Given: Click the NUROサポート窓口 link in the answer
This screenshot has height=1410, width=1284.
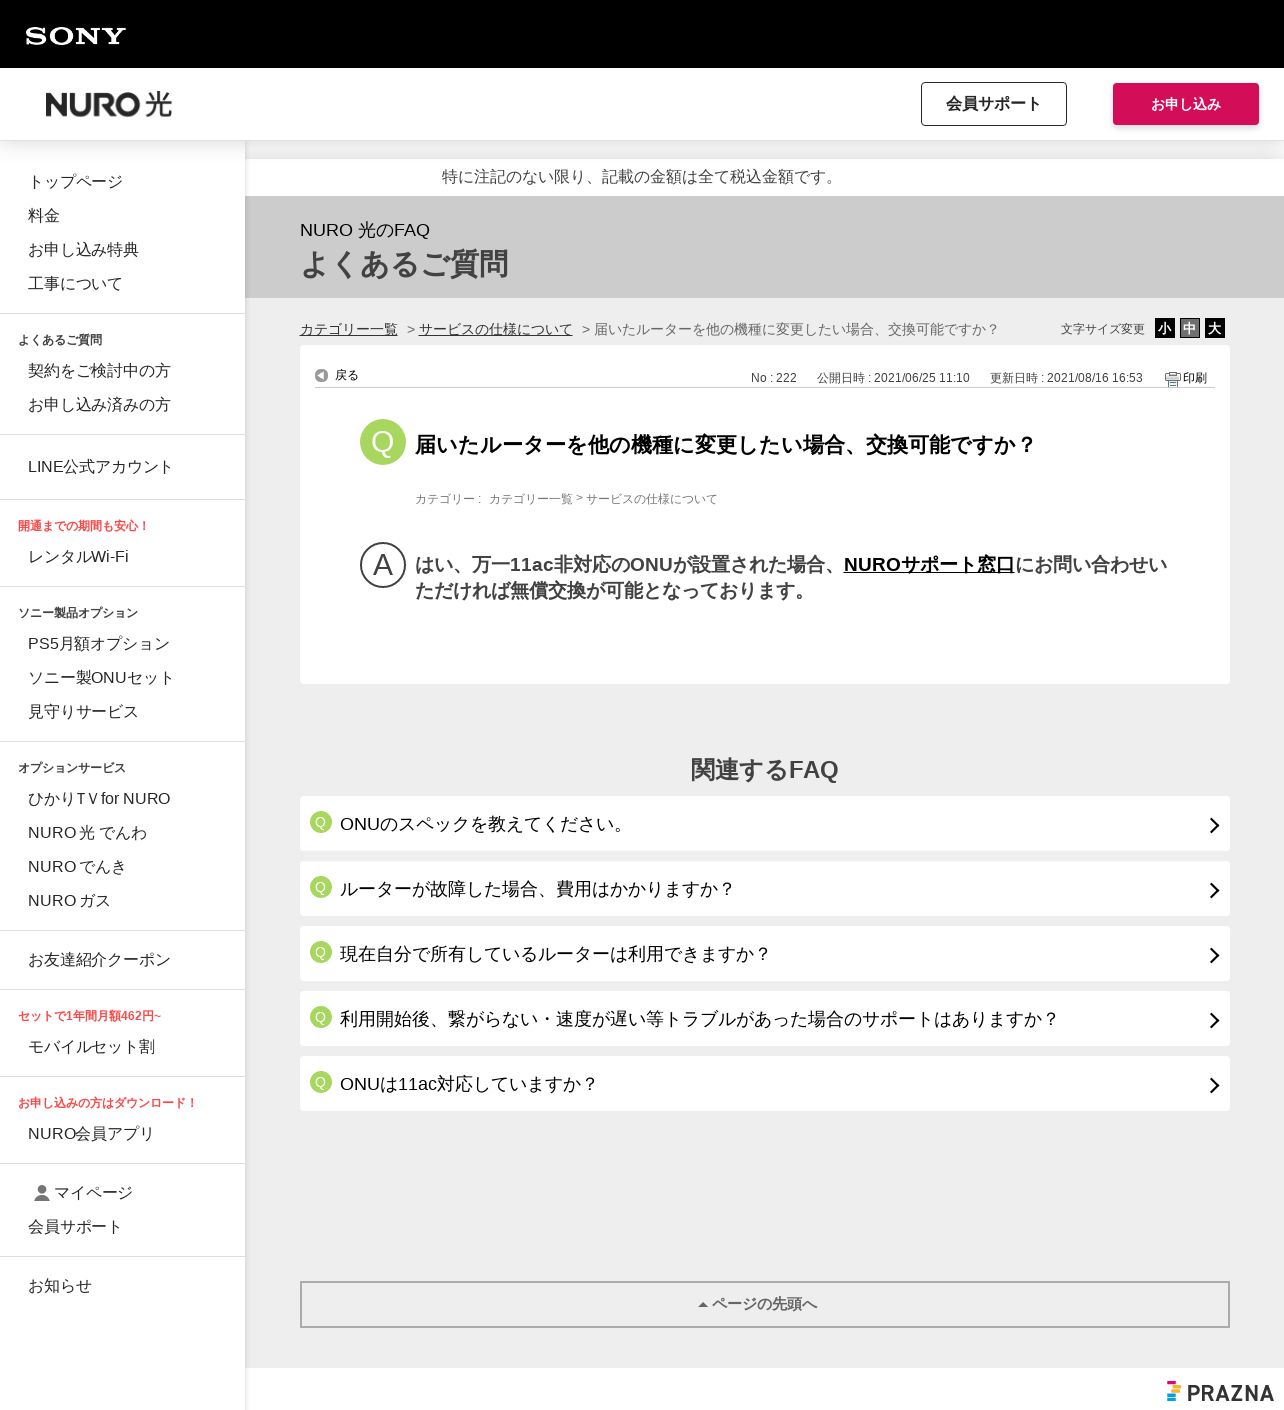Looking at the screenshot, I should 929,564.
